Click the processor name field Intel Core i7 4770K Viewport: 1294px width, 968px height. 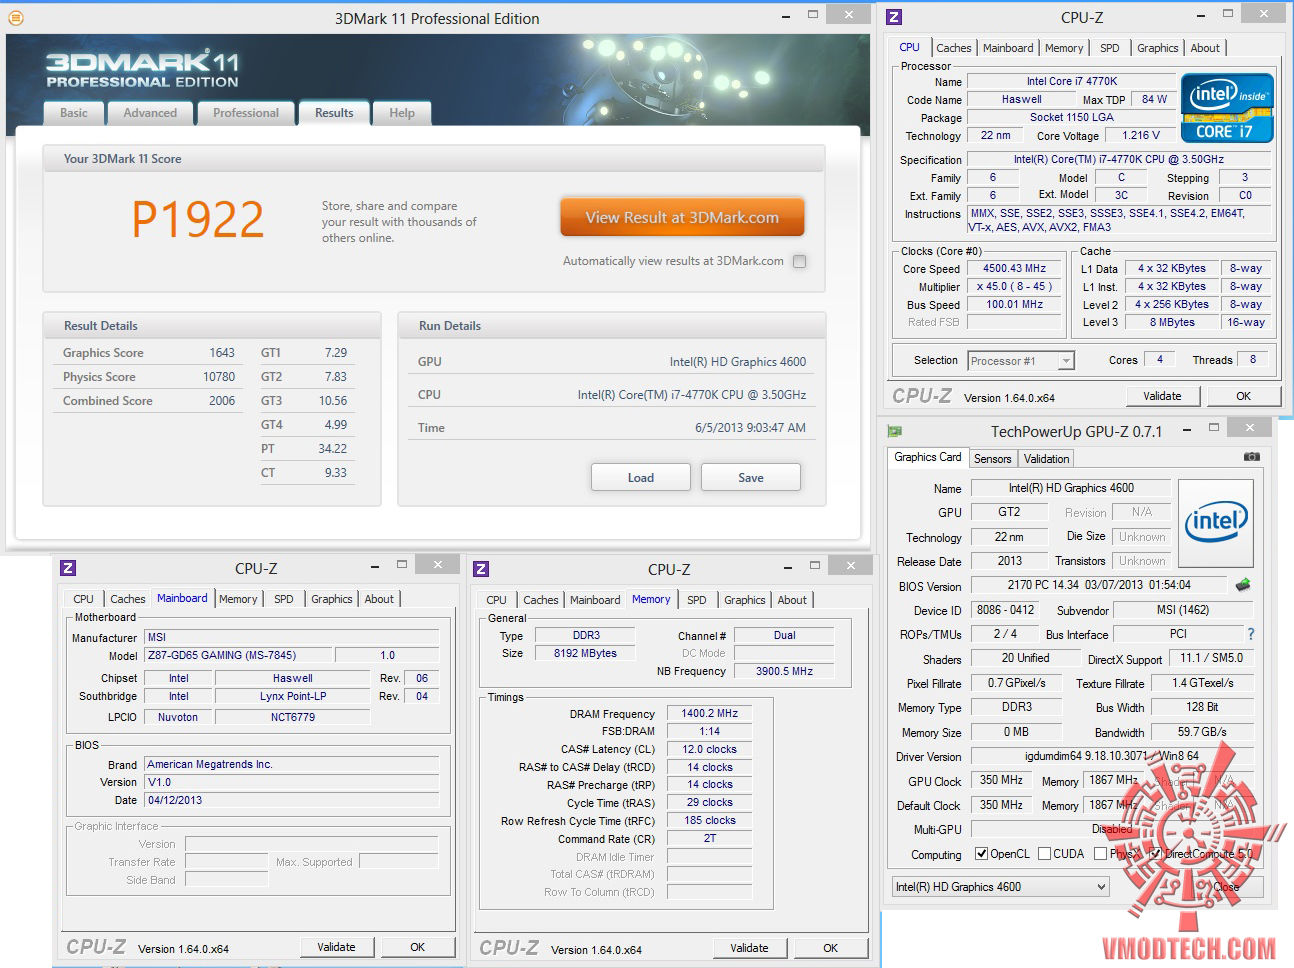click(1072, 81)
